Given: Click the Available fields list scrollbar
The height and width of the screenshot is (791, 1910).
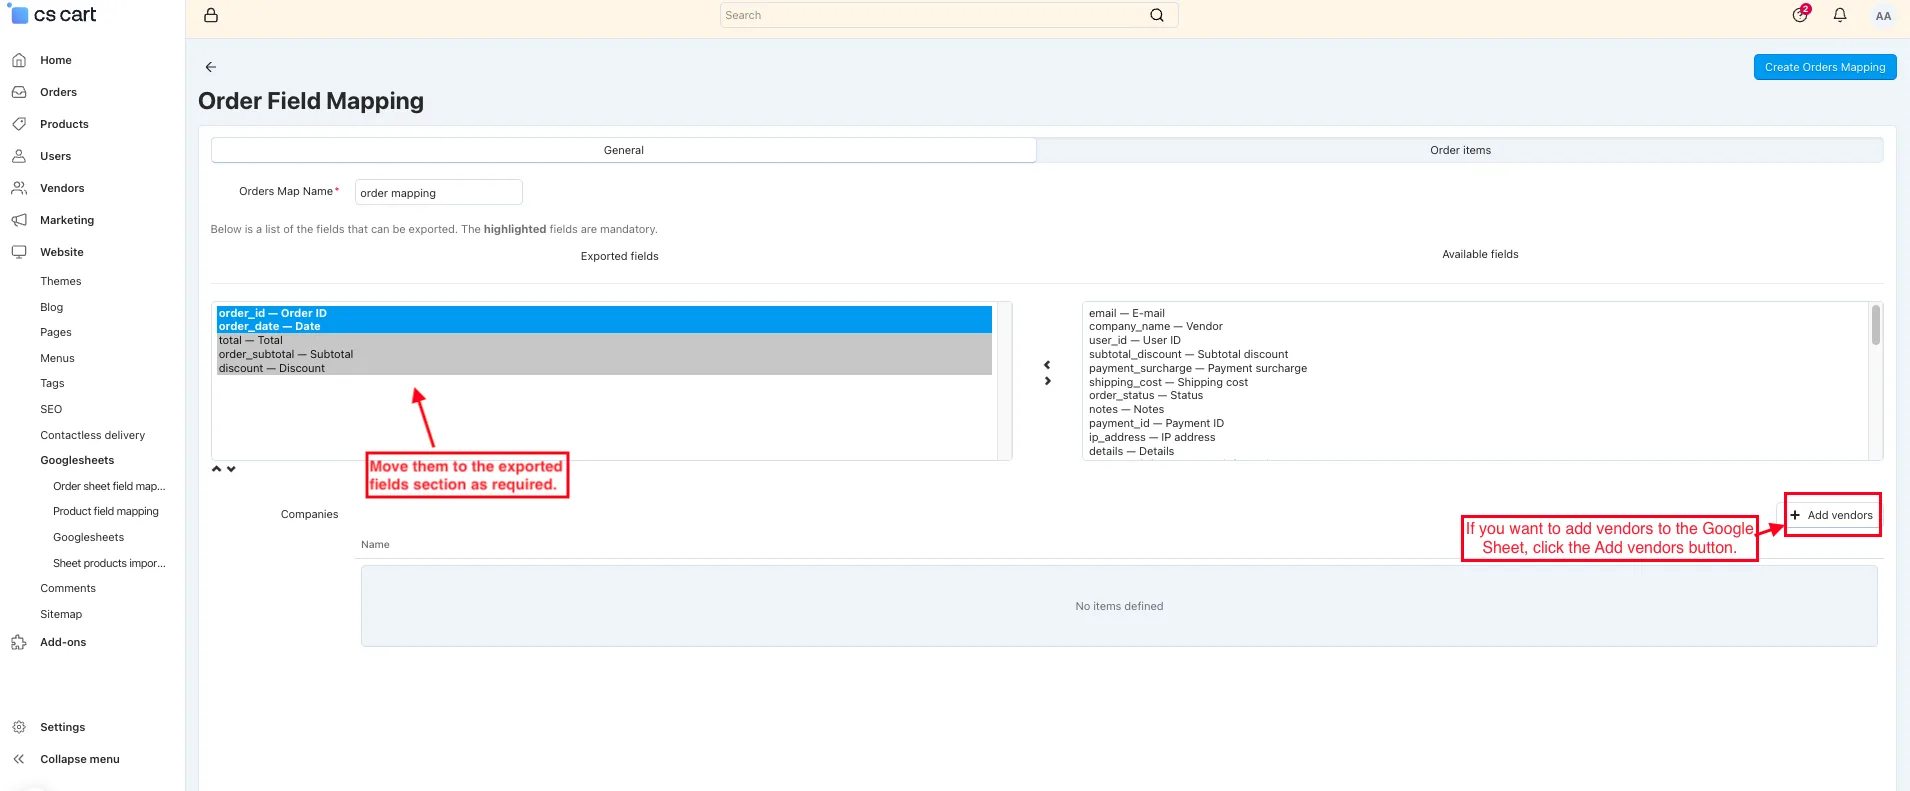Looking at the screenshot, I should [x=1875, y=325].
